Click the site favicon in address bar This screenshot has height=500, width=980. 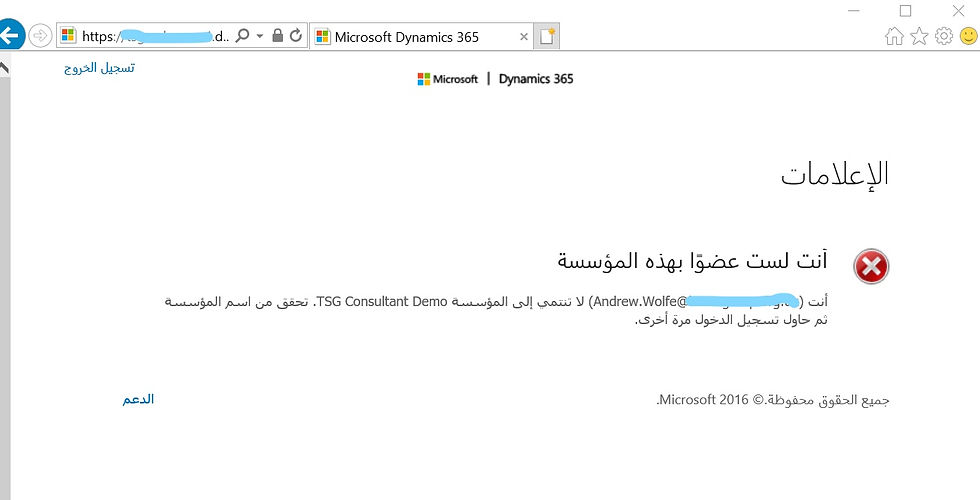pyautogui.click(x=68, y=36)
